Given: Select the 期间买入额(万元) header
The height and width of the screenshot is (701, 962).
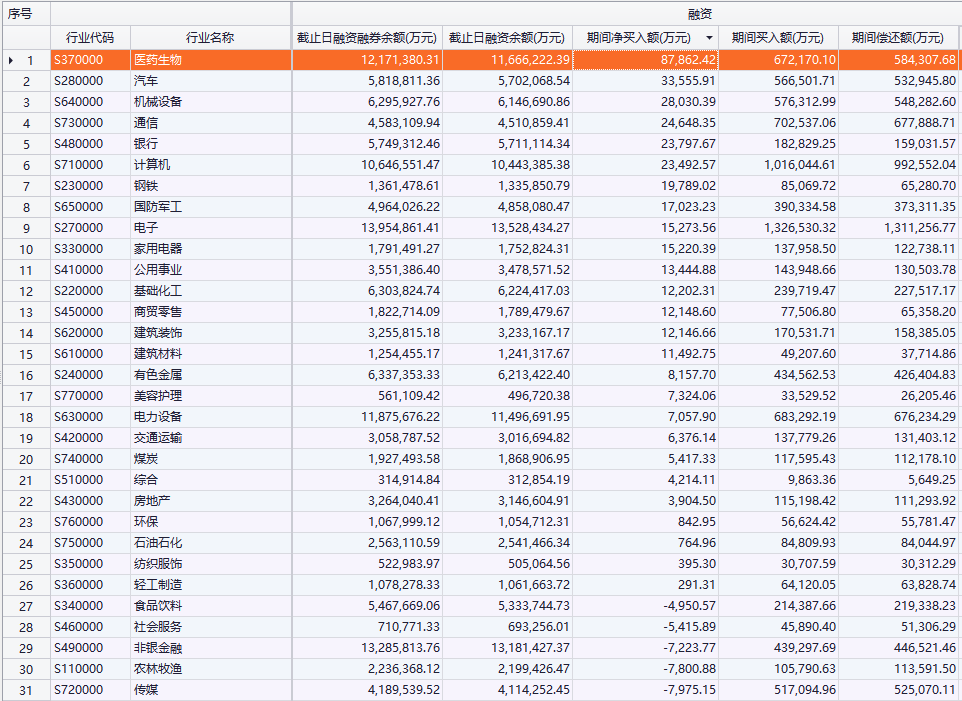Looking at the screenshot, I should tap(778, 38).
